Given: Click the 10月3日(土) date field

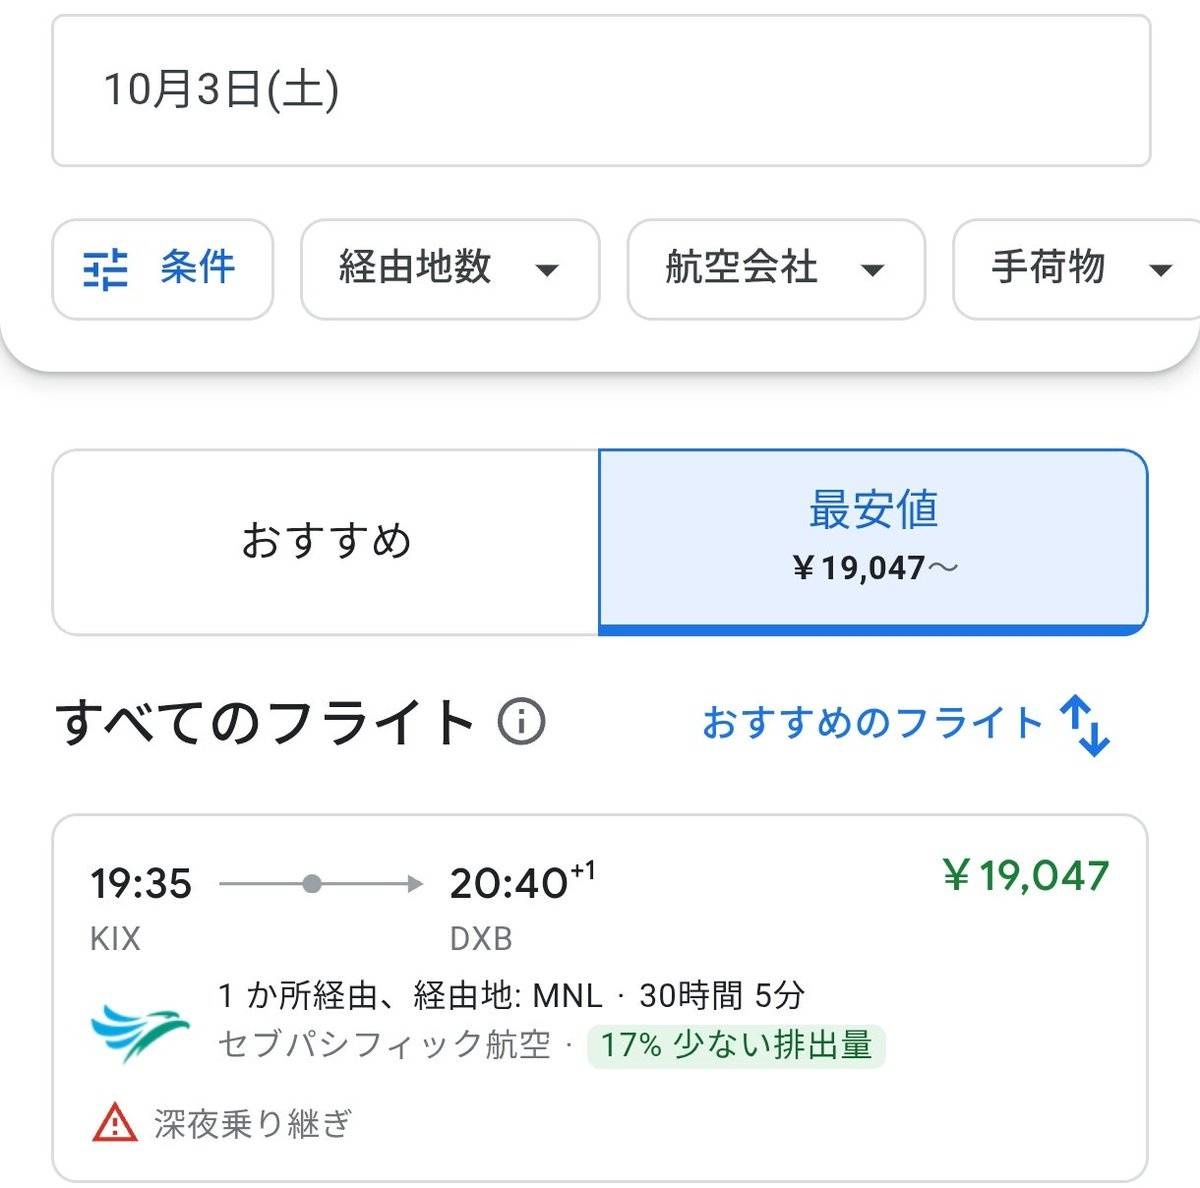Looking at the screenshot, I should pos(601,90).
